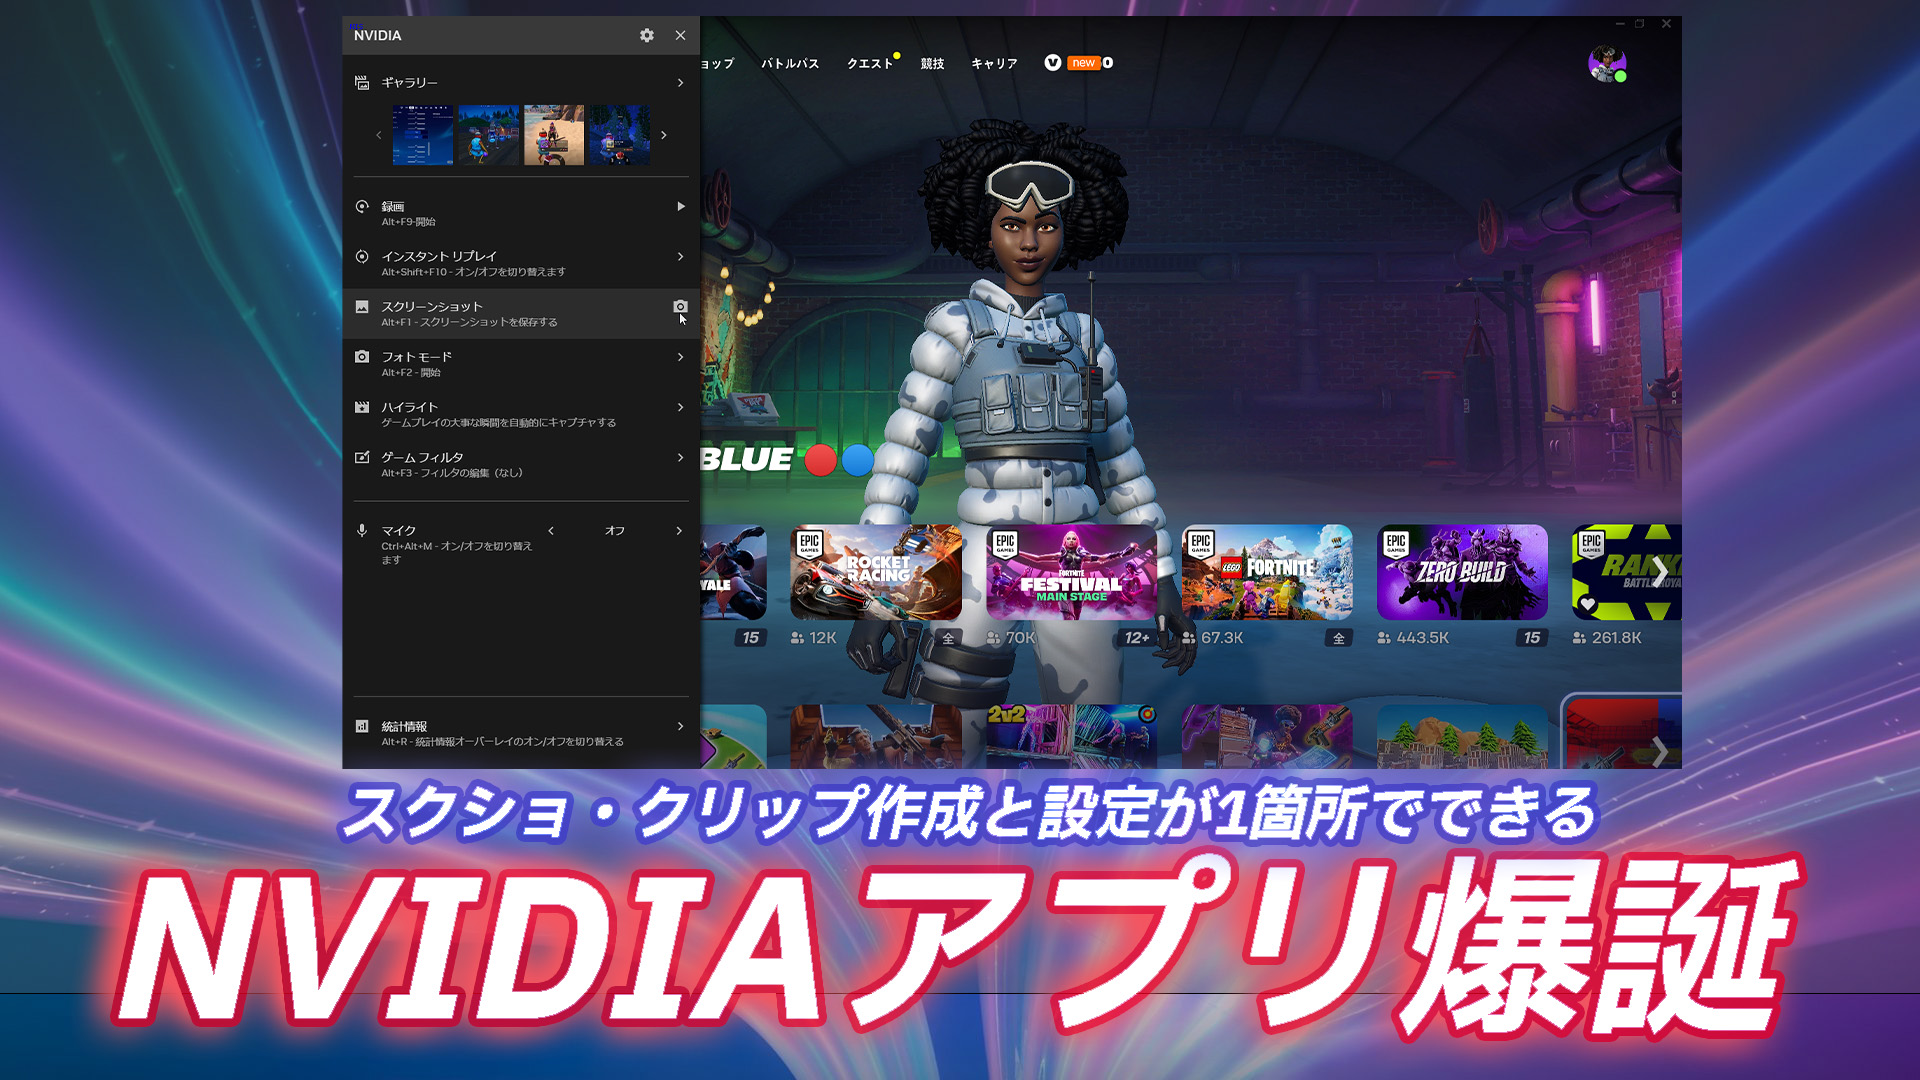Open the キャリア tab in Fortnite

click(x=994, y=63)
